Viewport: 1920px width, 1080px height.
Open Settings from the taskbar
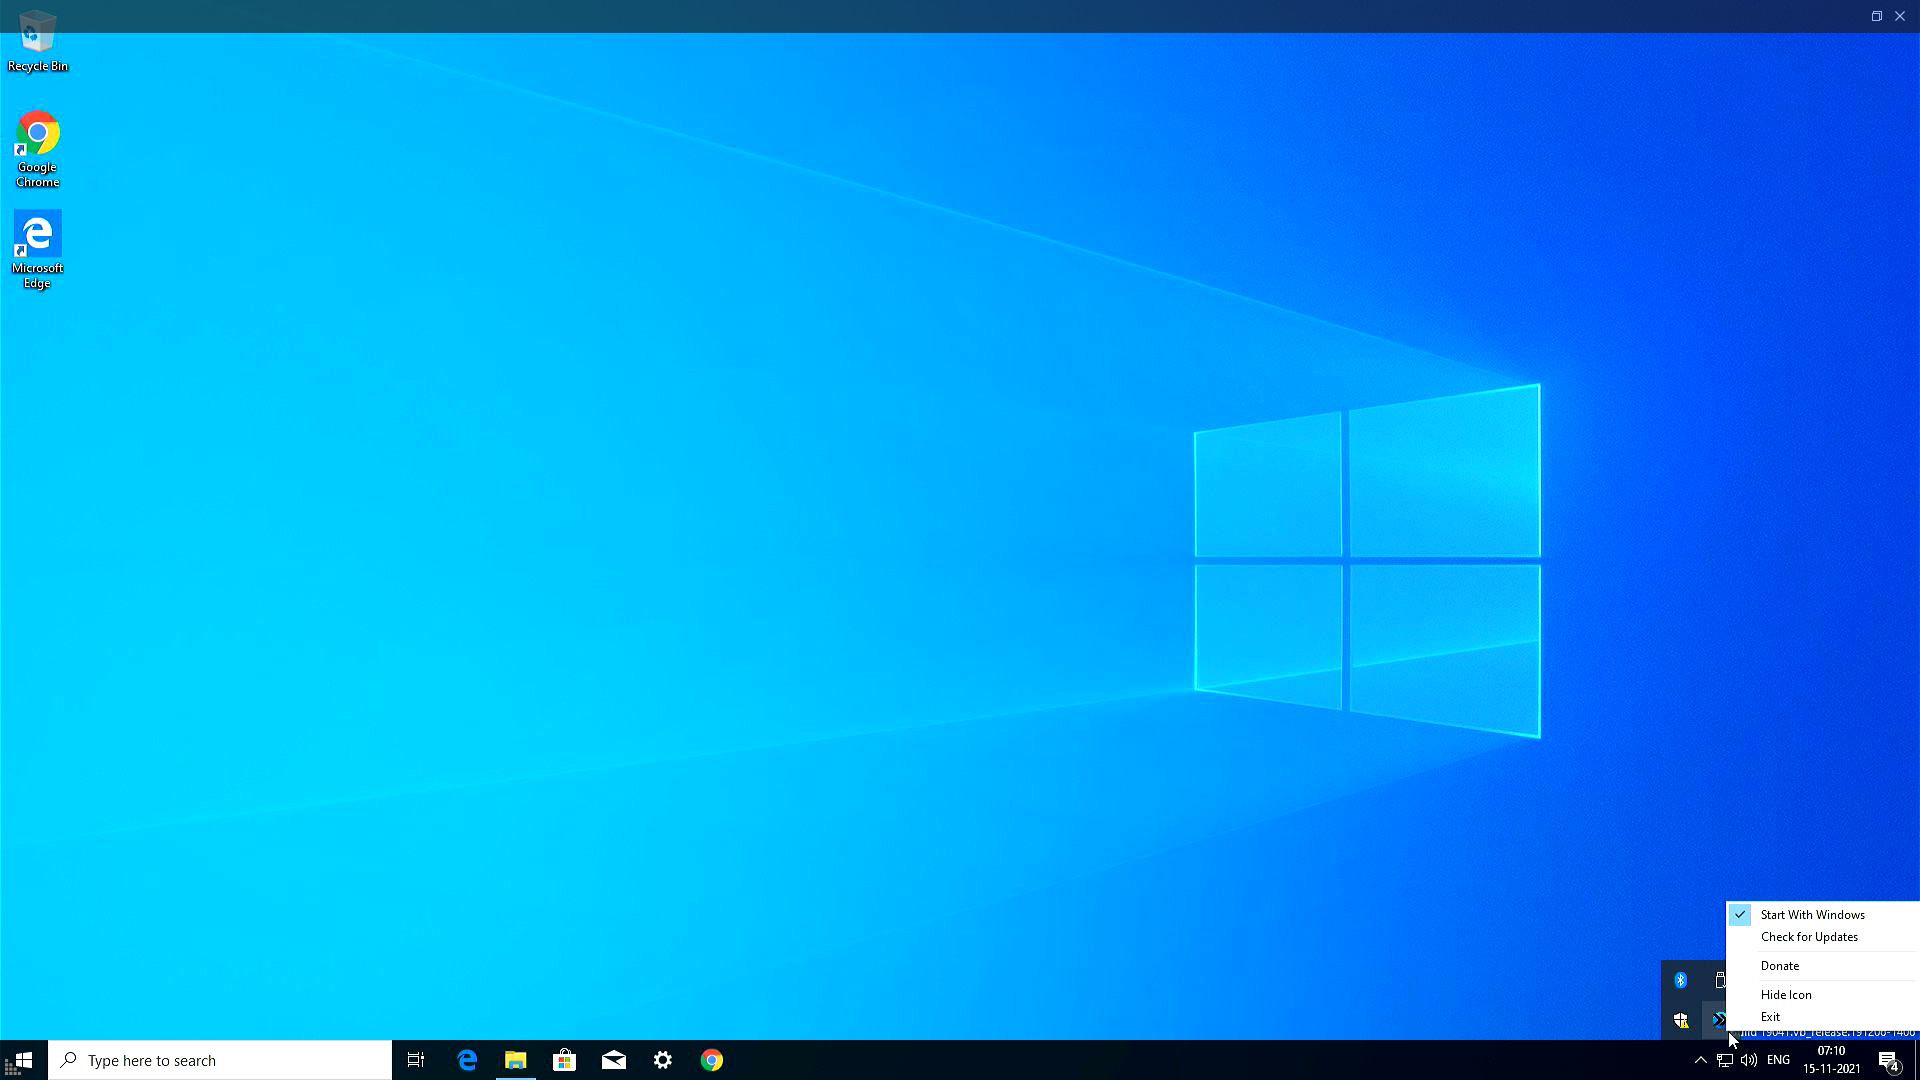(663, 1060)
